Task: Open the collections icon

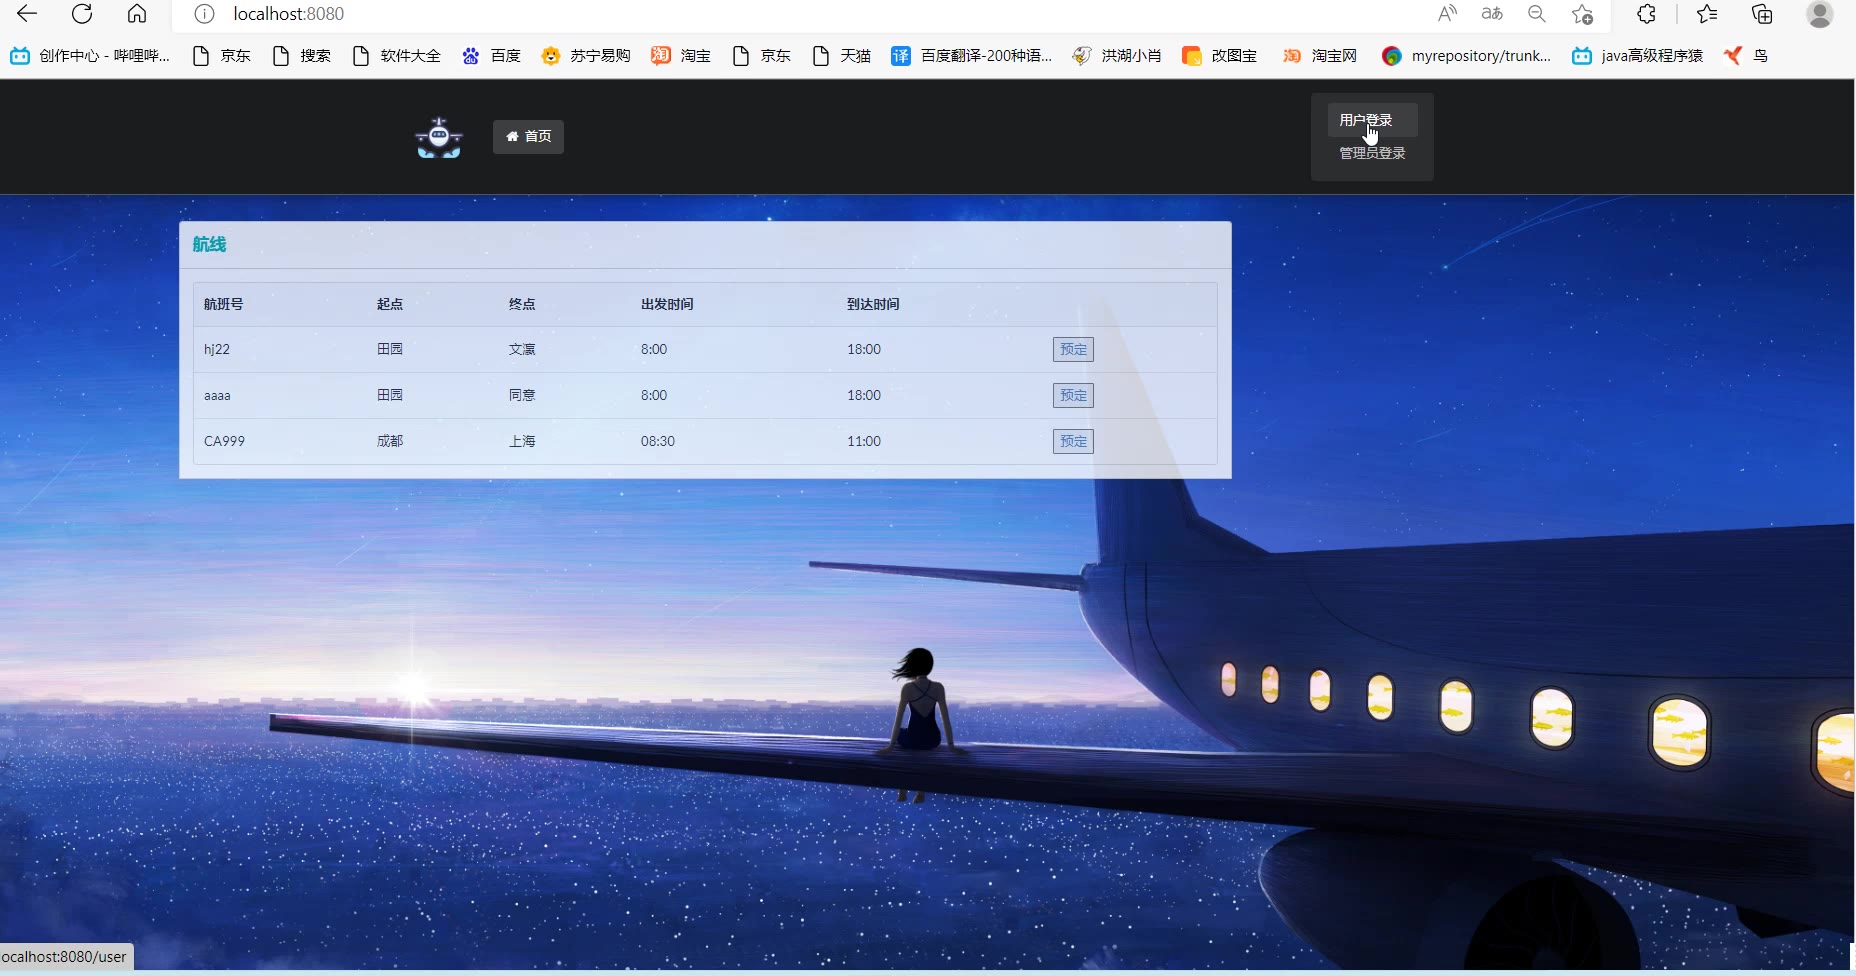Action: [1762, 14]
